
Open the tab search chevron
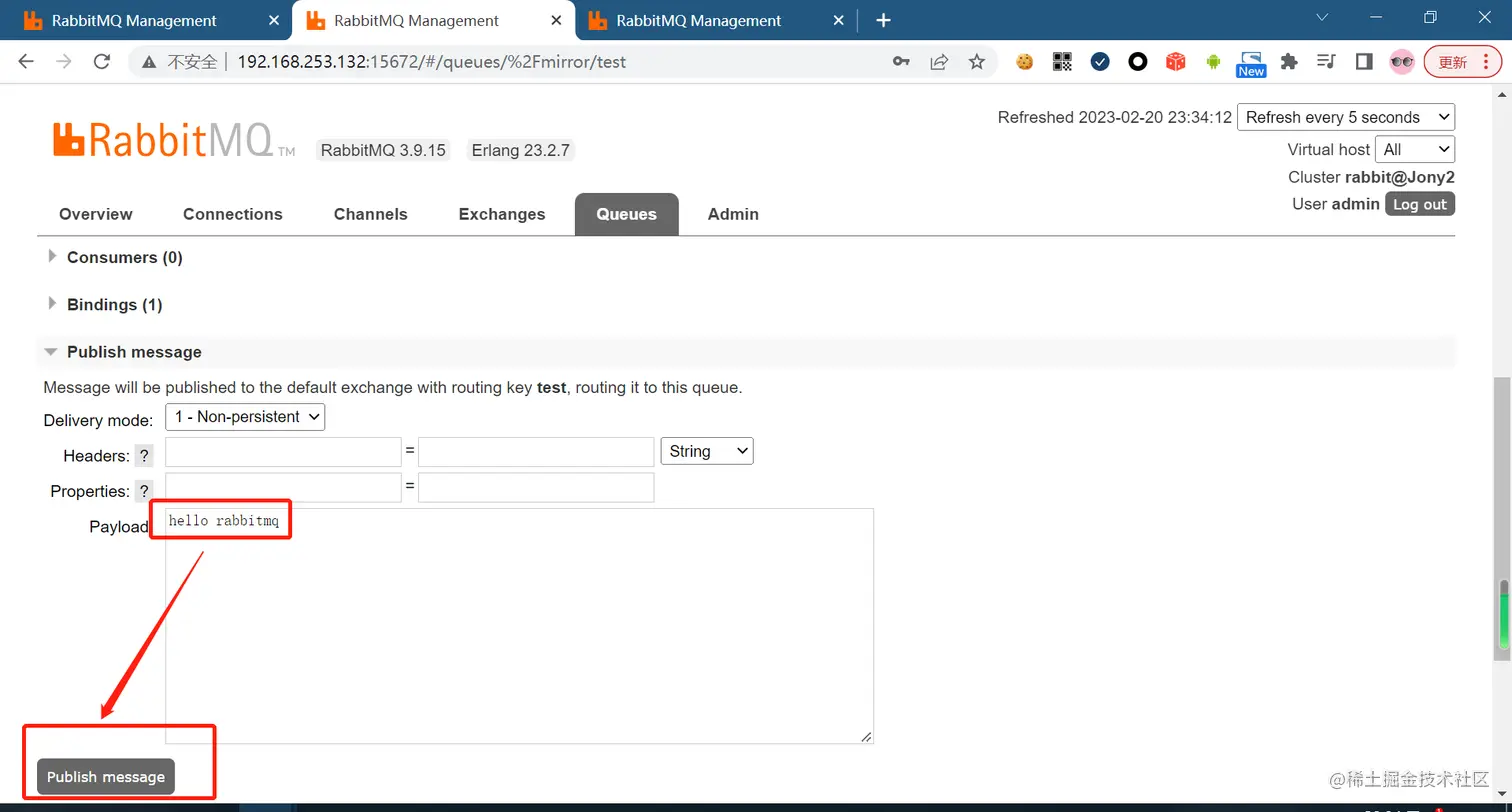(x=1322, y=17)
